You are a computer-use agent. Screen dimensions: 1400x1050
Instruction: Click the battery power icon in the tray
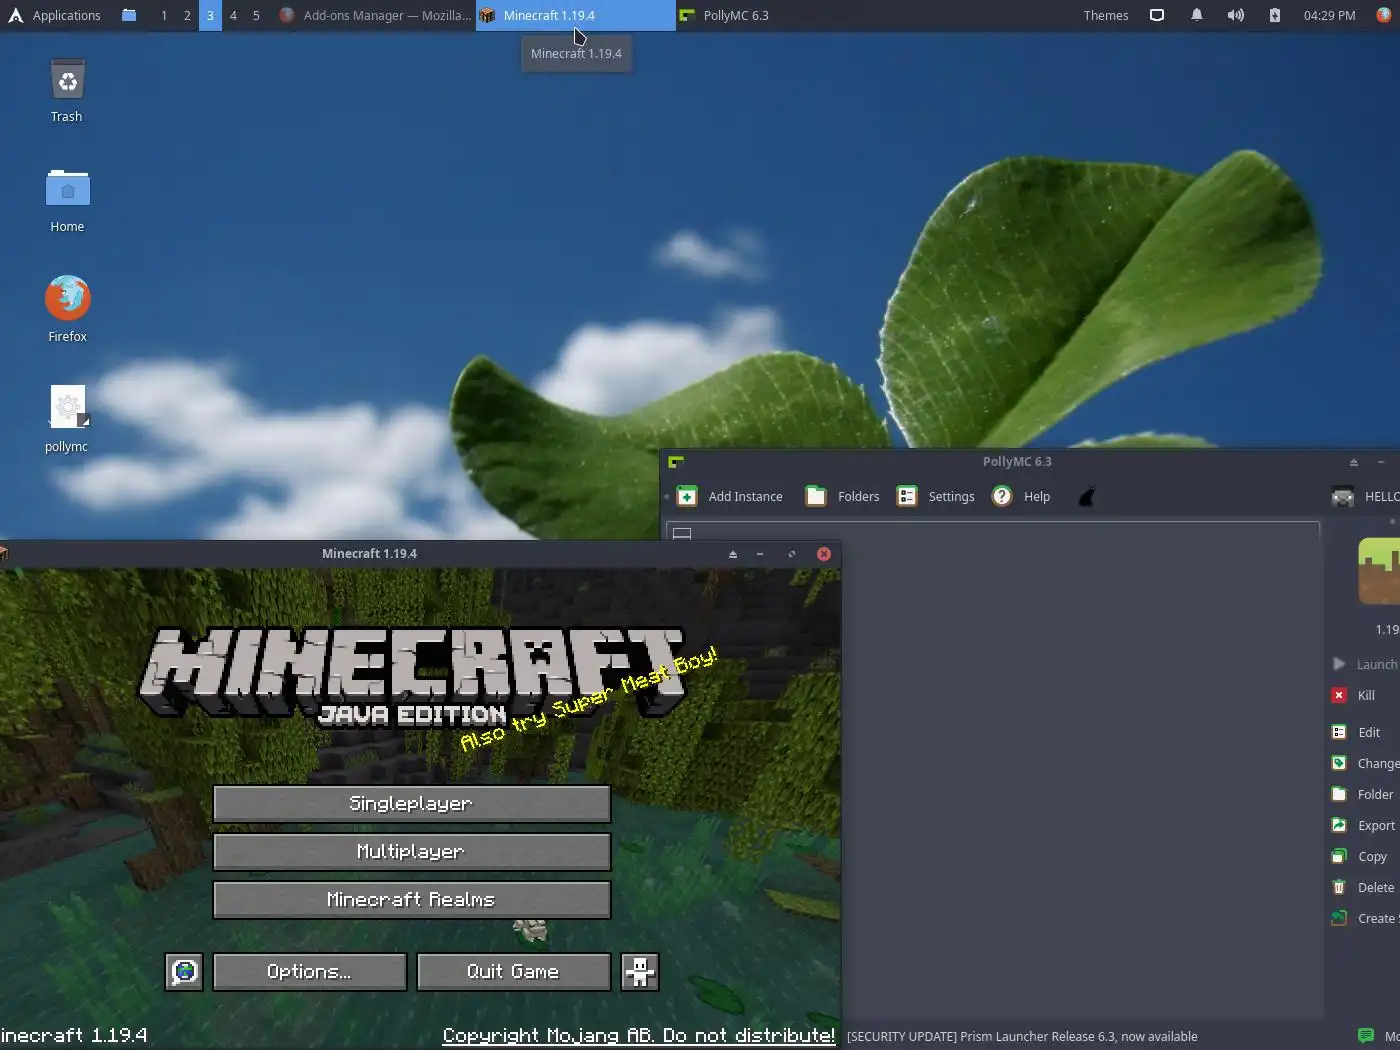(x=1275, y=15)
